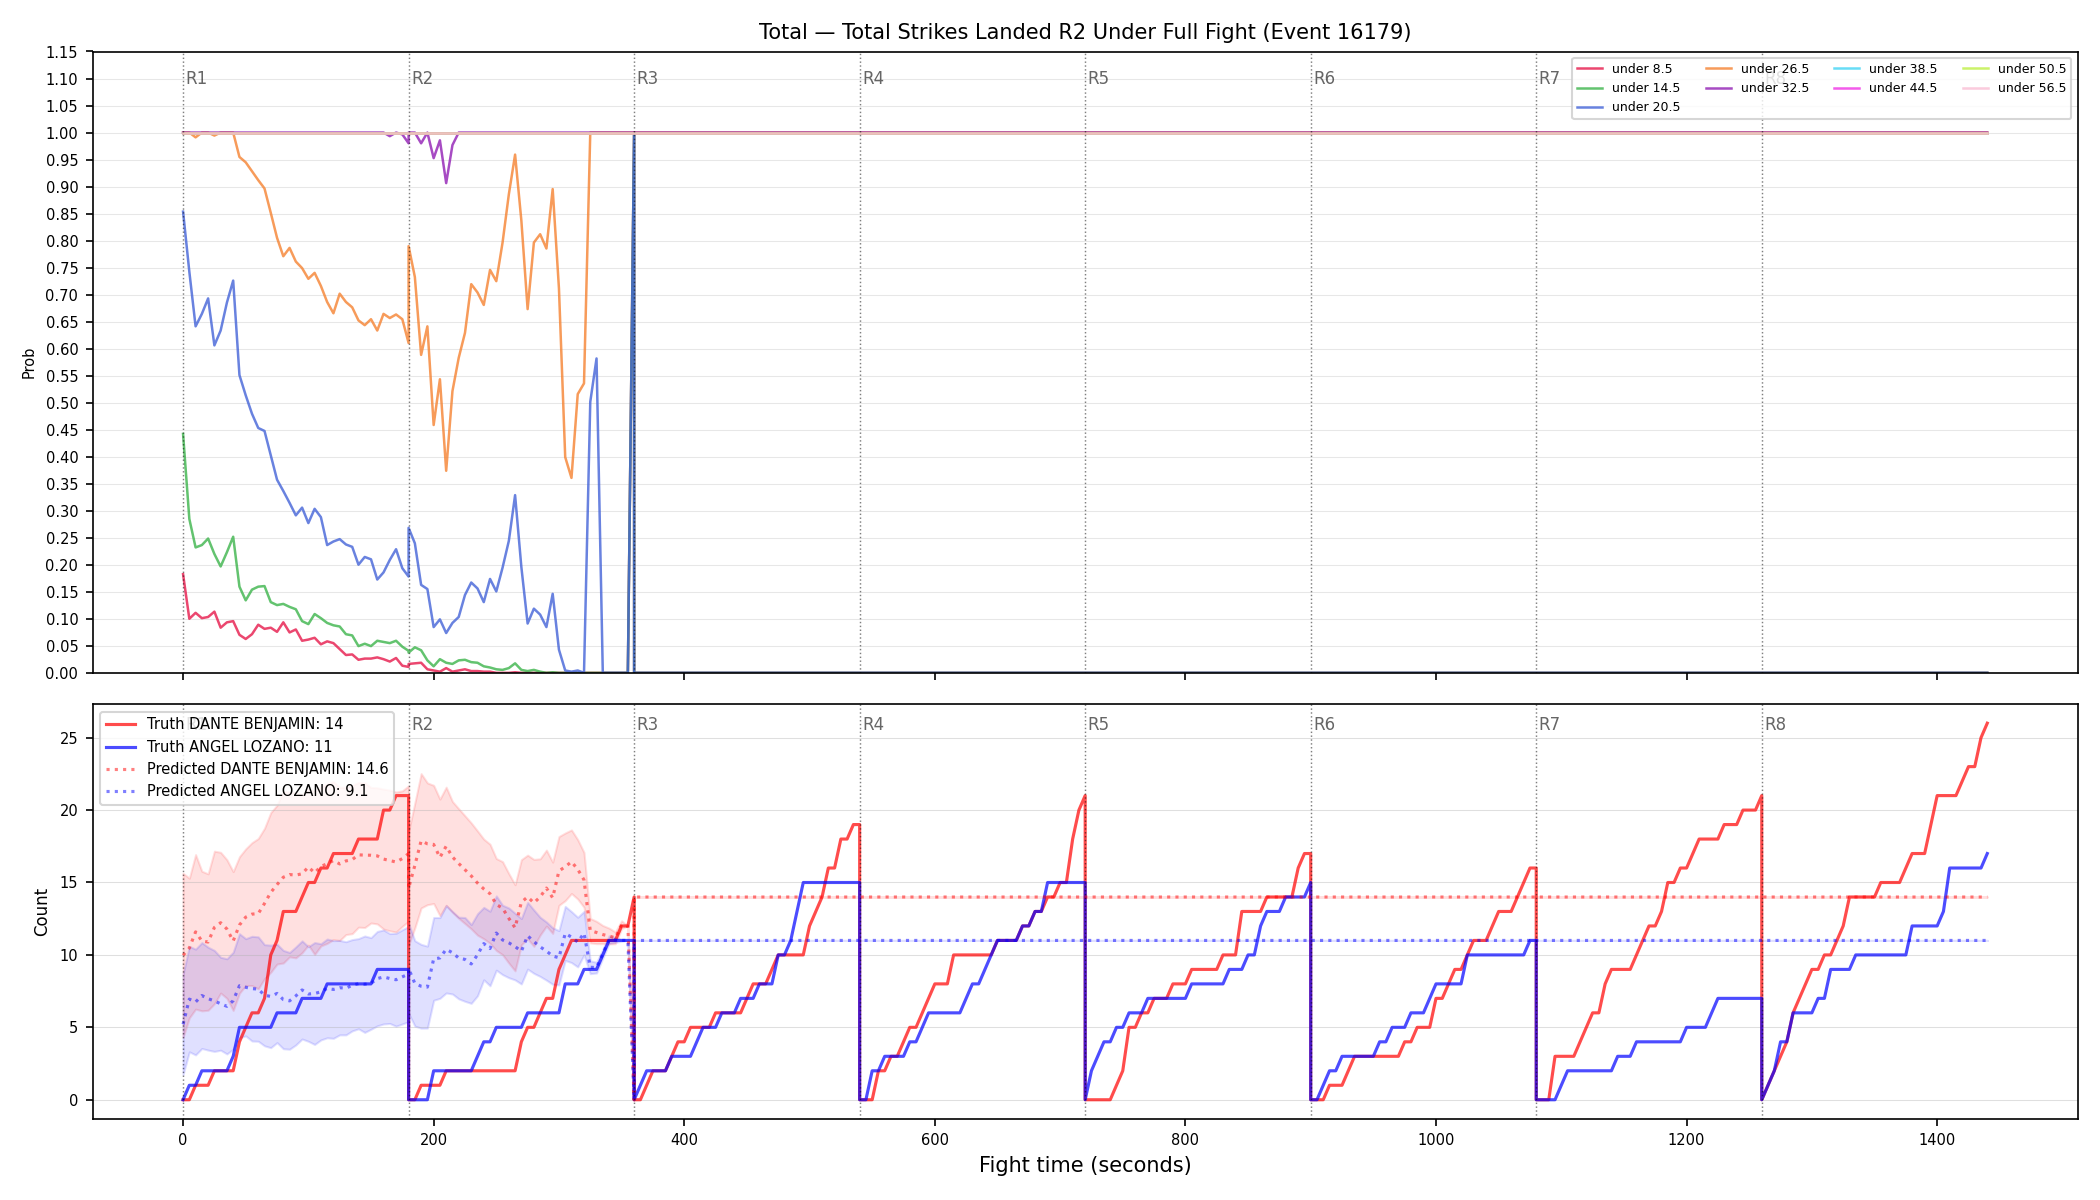Select the 'under 14.5' legend label
This screenshot has height=1200, width=2100.
tap(1645, 88)
